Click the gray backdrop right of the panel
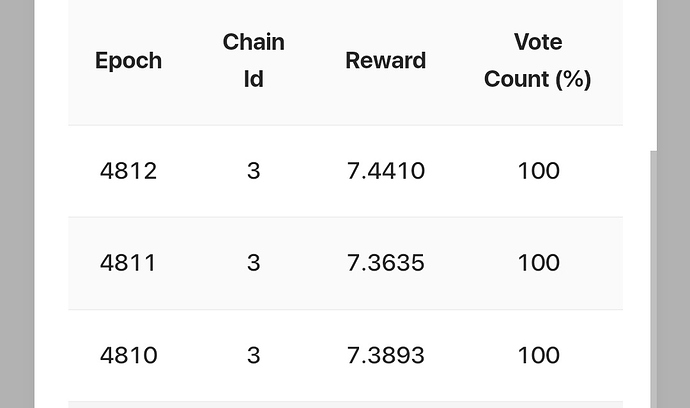Viewport: 690px width, 408px height. 673,204
